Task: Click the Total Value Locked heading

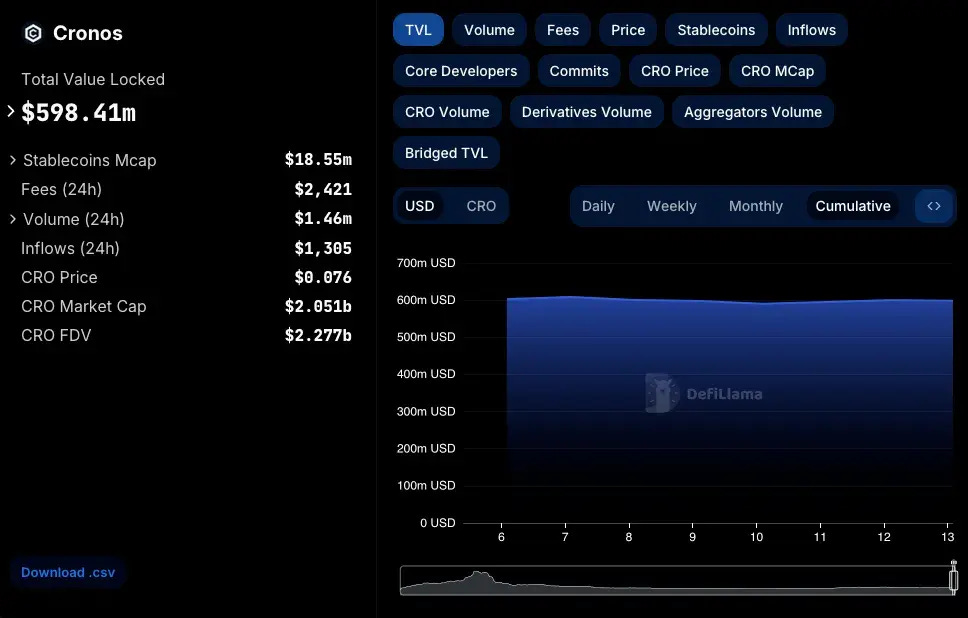Action: pyautogui.click(x=93, y=79)
